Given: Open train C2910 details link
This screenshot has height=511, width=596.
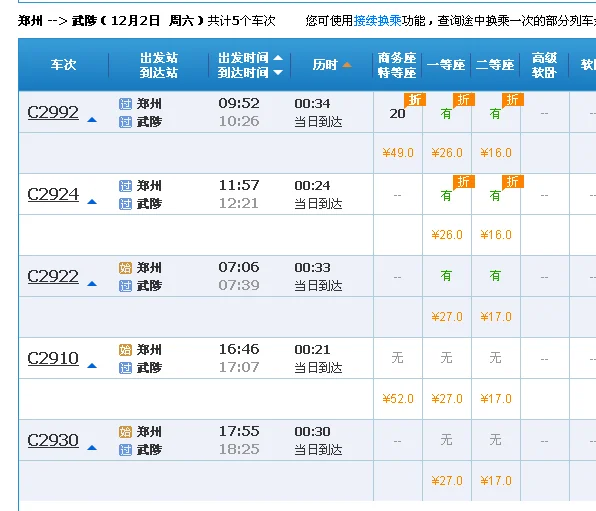Looking at the screenshot, I should (53, 359).
